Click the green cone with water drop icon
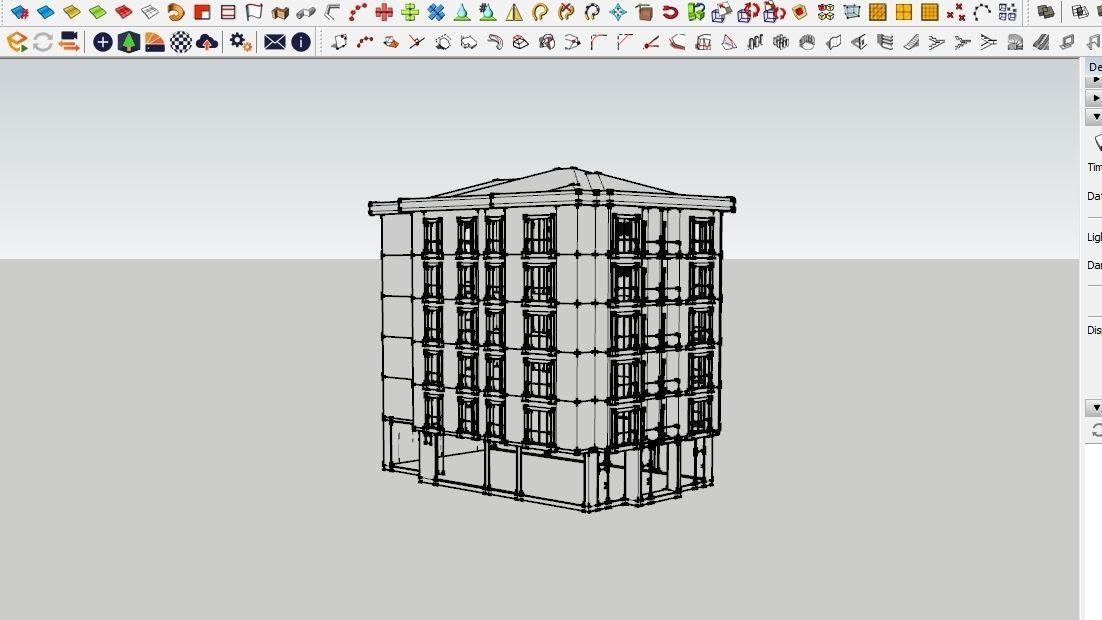Screen dimensions: 1102x620 [462, 12]
